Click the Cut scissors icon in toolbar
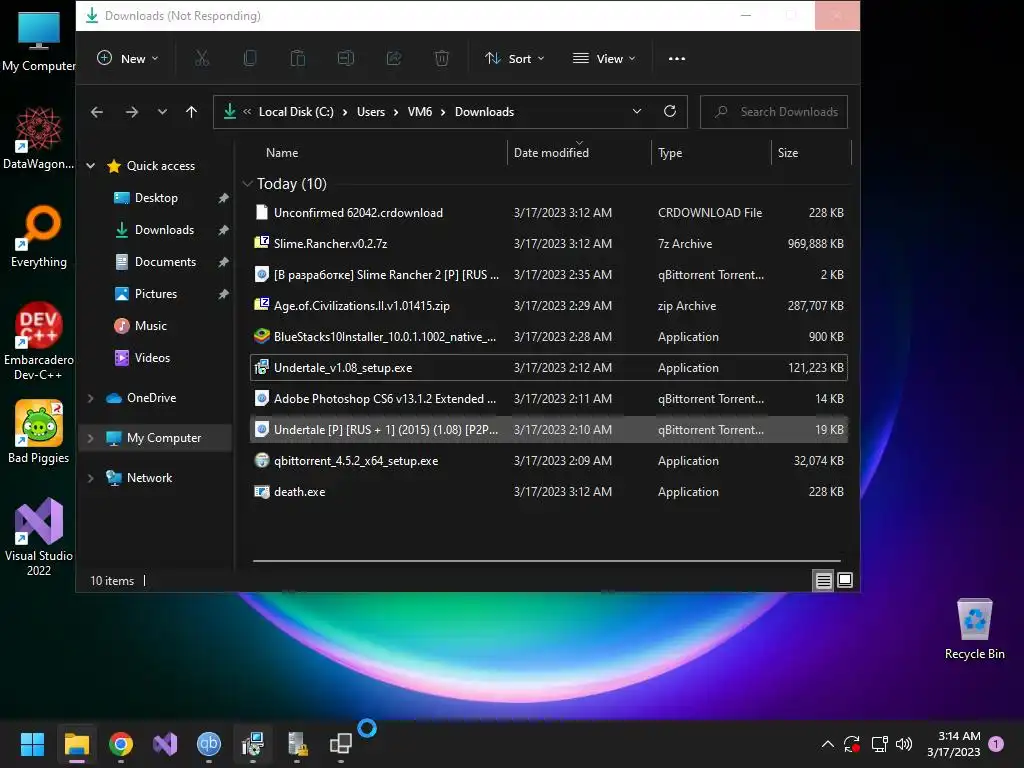1024x768 pixels. pyautogui.click(x=202, y=59)
